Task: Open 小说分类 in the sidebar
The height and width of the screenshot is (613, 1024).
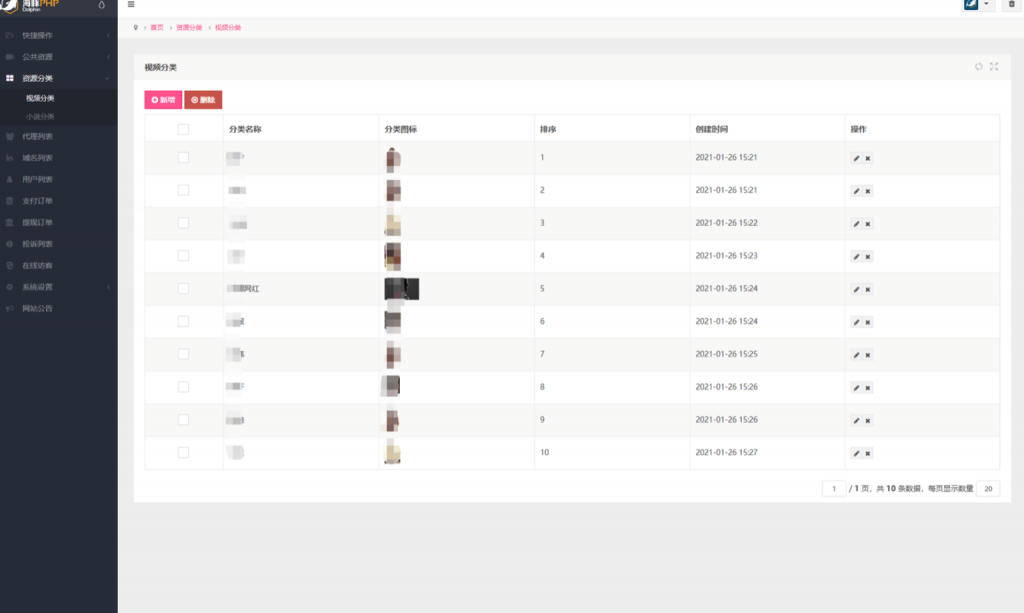Action: tap(40, 117)
